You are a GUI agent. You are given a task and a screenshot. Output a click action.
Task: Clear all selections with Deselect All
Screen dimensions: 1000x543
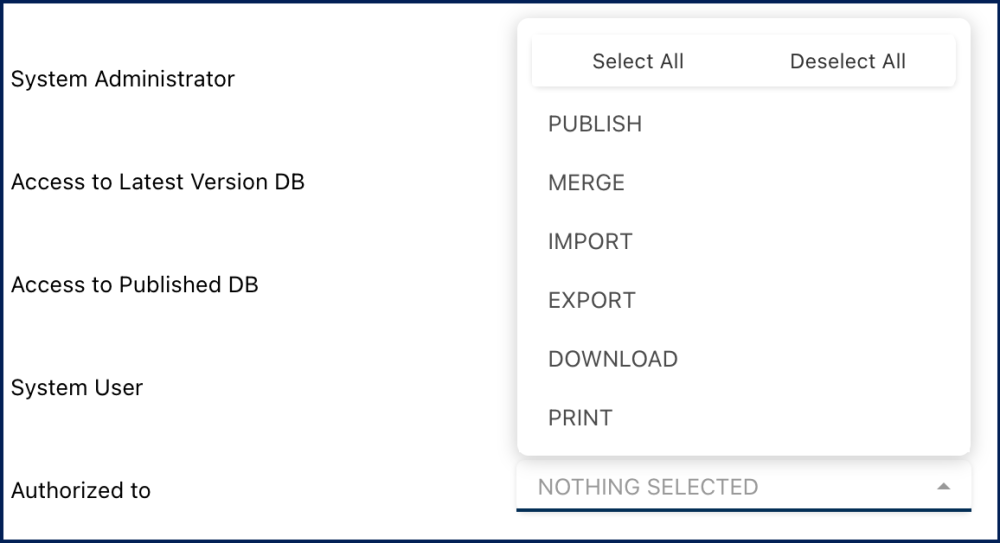pyautogui.click(x=847, y=62)
